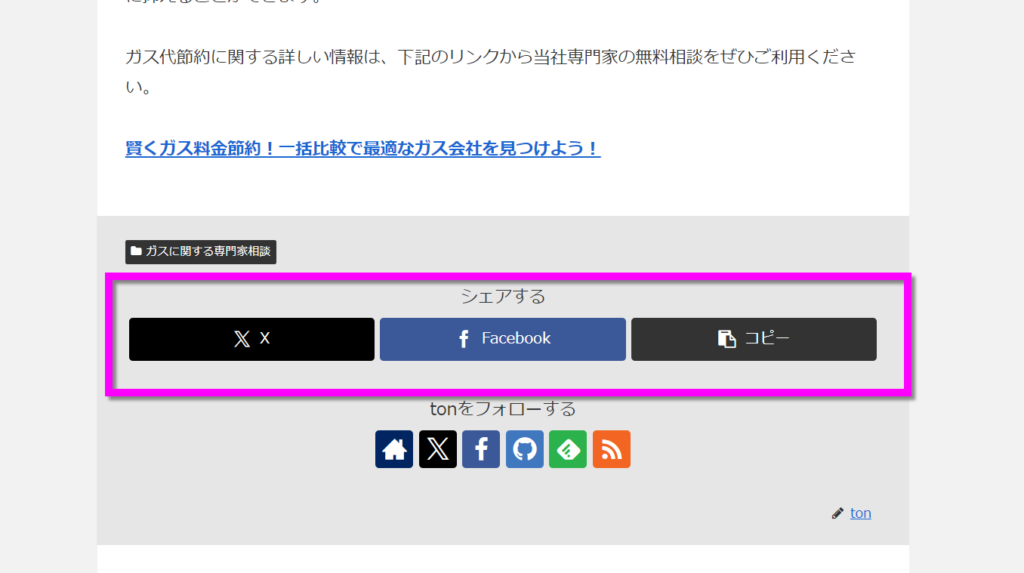This screenshot has width=1024, height=573.
Task: Click the clipboard icon in コピー button
Action: pos(727,338)
